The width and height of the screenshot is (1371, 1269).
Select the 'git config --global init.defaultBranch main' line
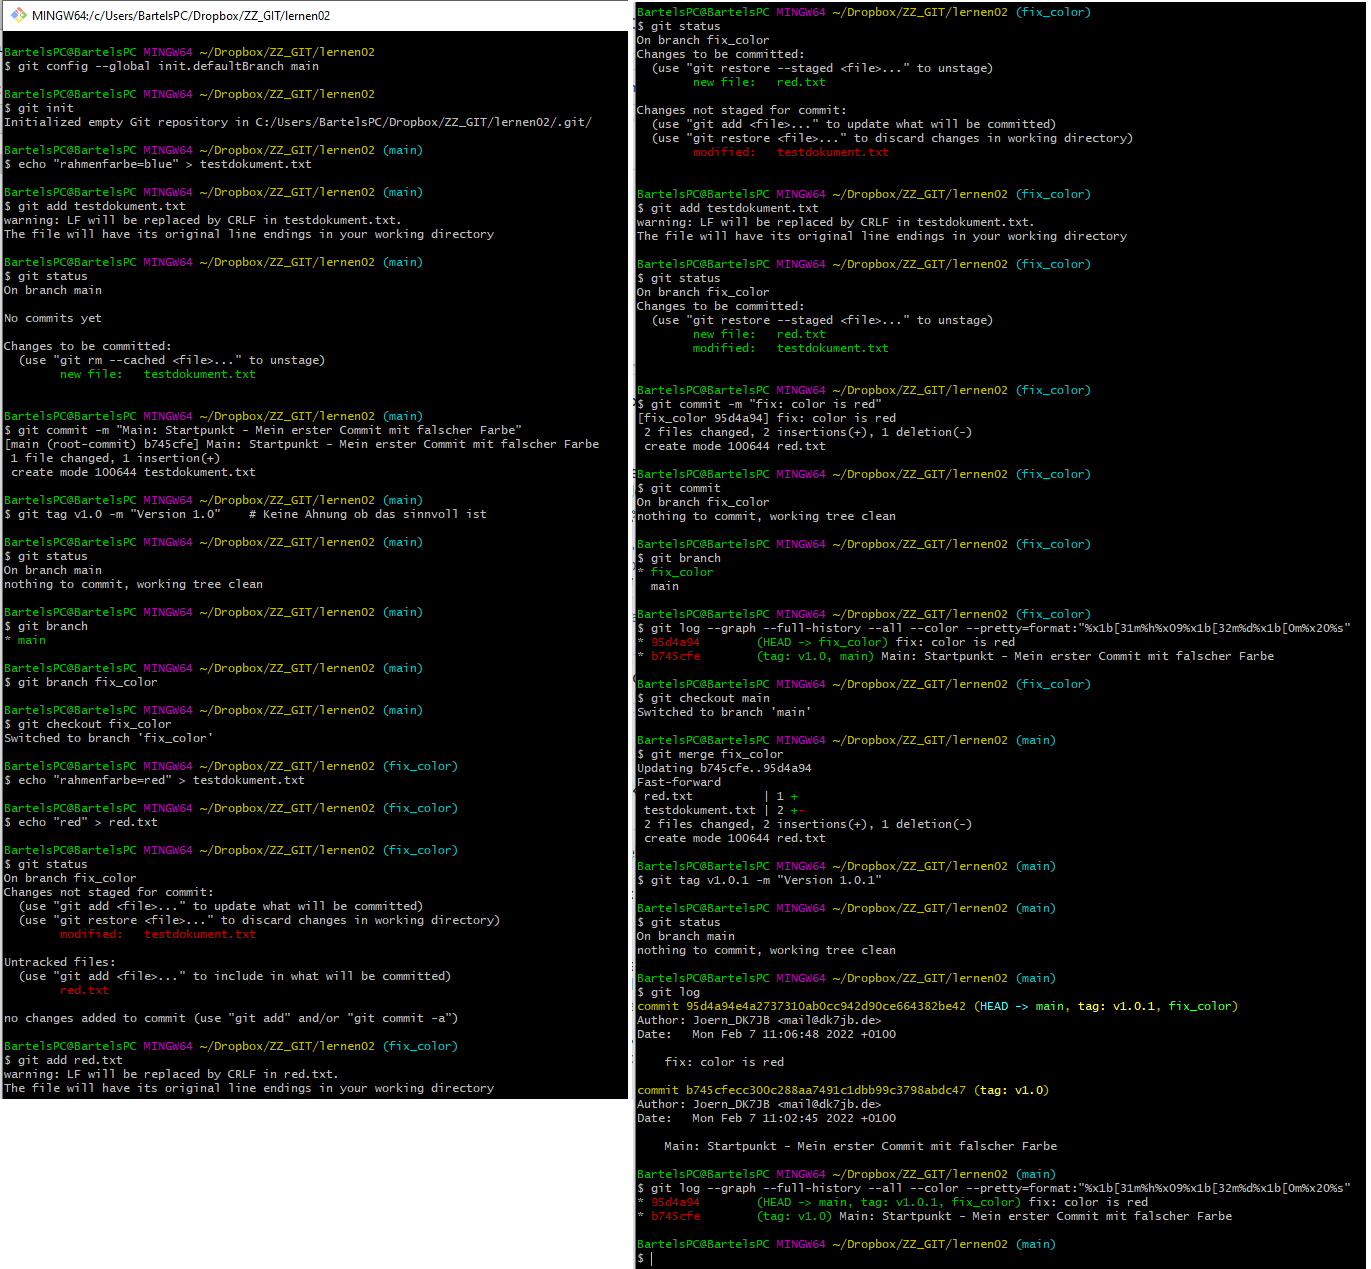pyautogui.click(x=162, y=66)
